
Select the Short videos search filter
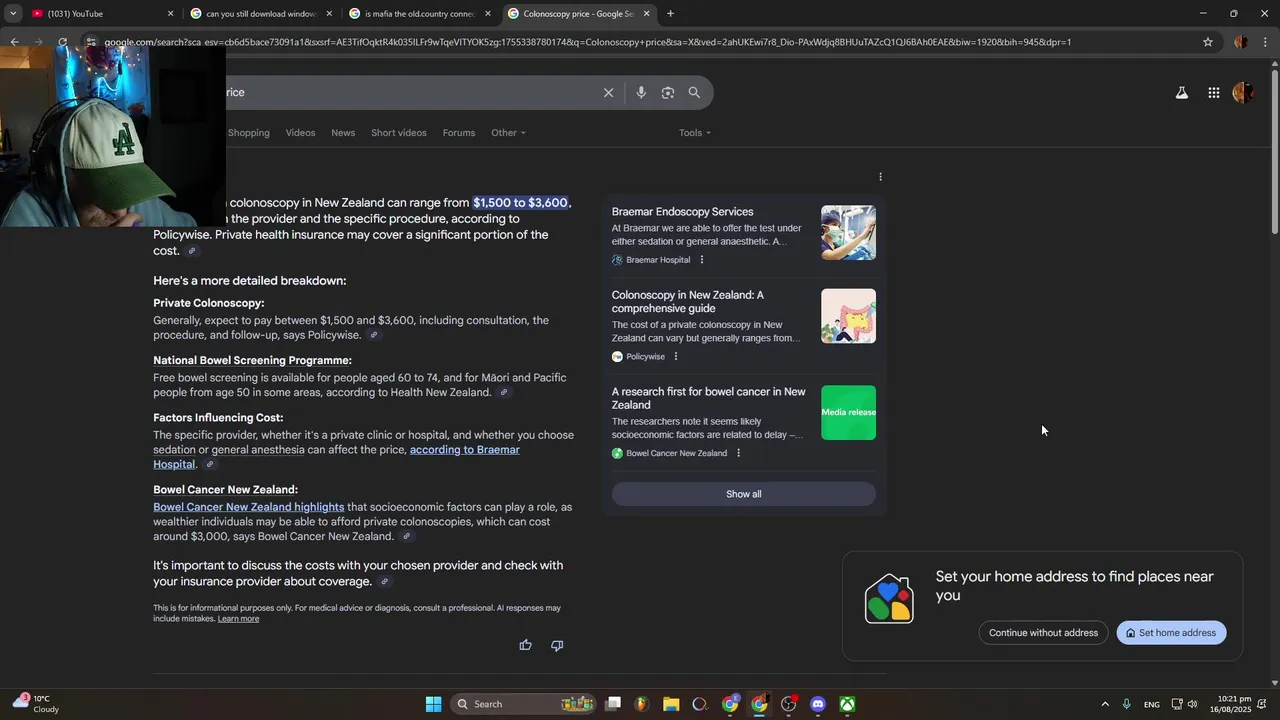[399, 133]
